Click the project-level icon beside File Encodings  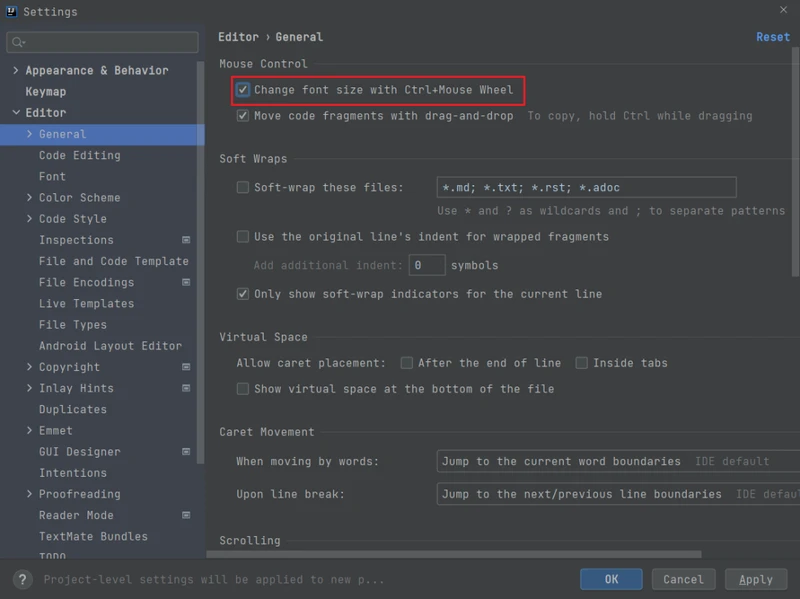(x=186, y=282)
